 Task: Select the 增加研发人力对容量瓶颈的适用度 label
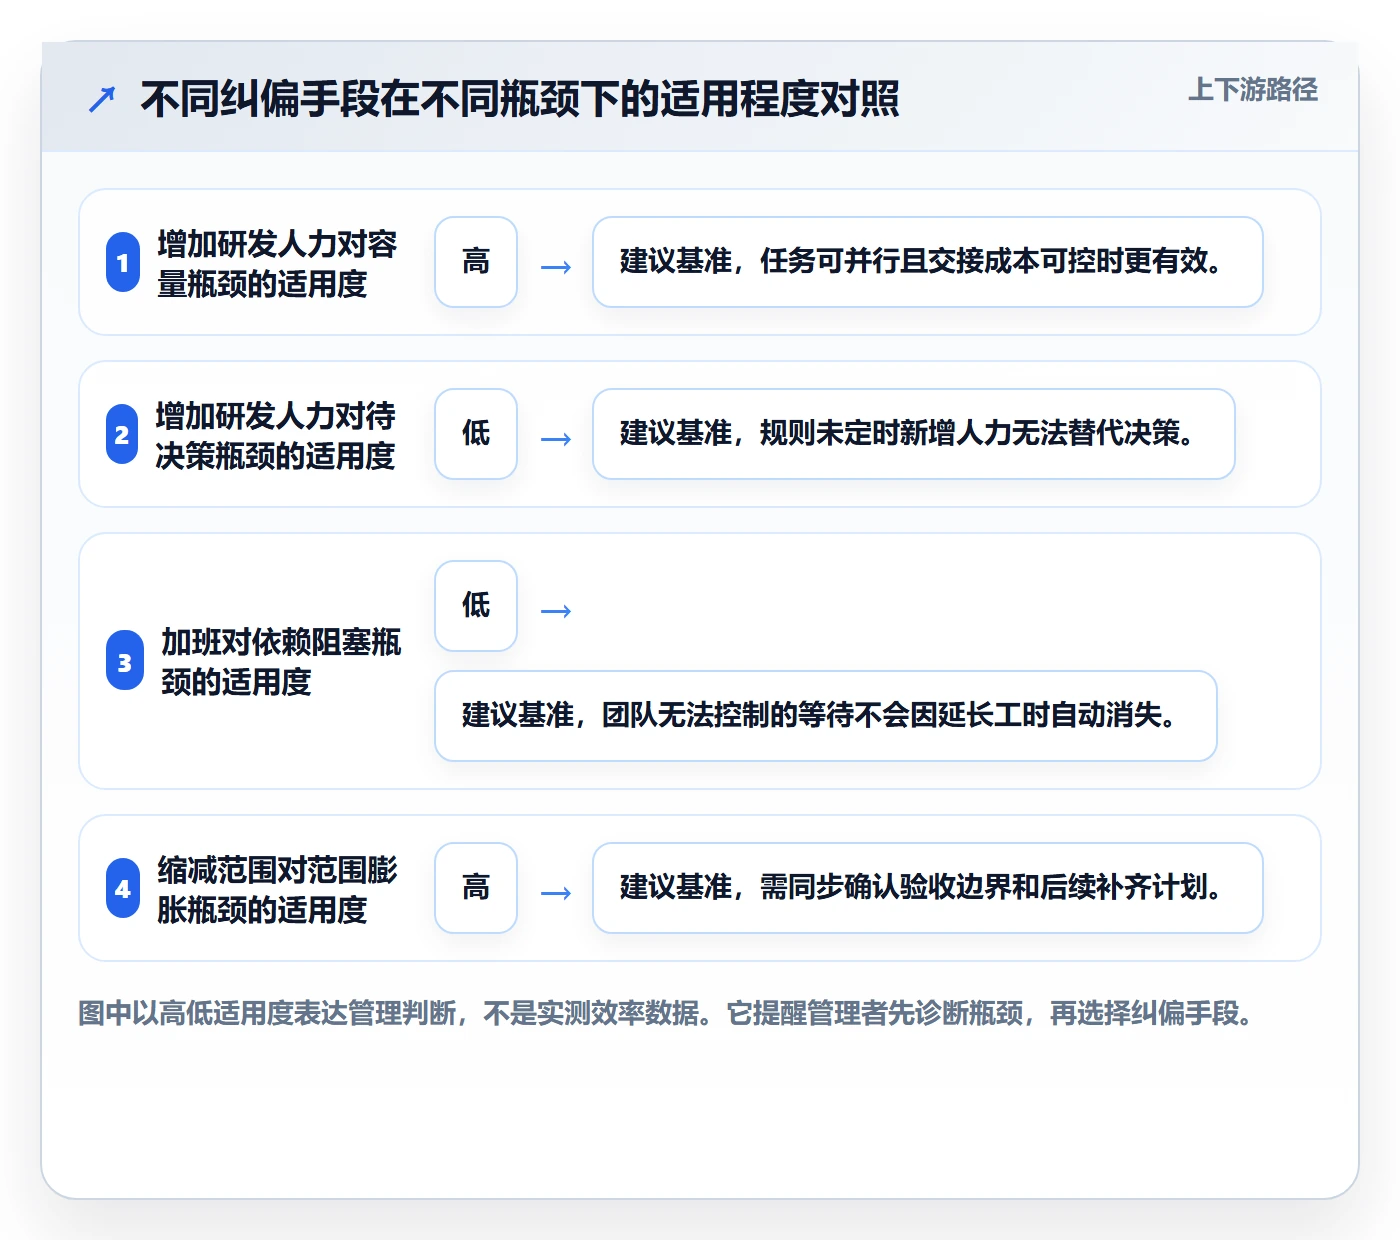pos(277,263)
